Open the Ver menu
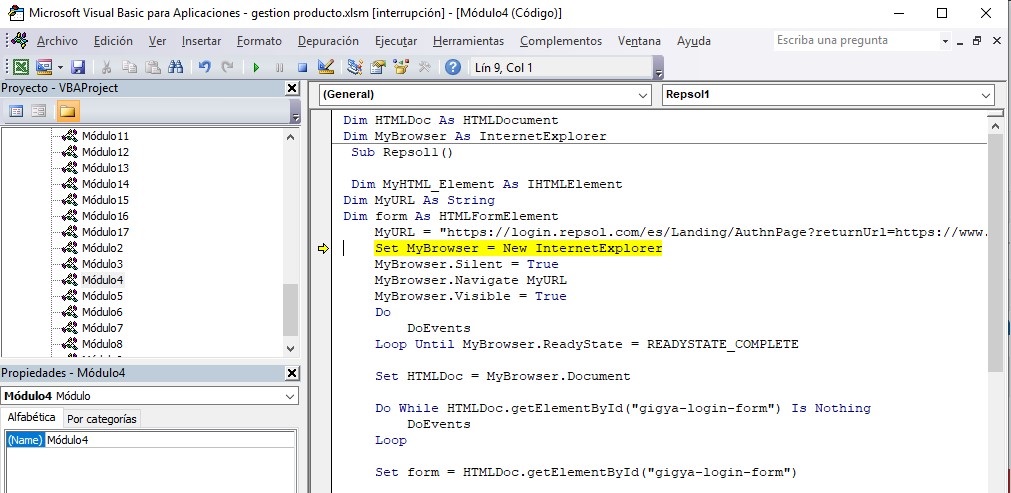1011x493 pixels. click(157, 41)
